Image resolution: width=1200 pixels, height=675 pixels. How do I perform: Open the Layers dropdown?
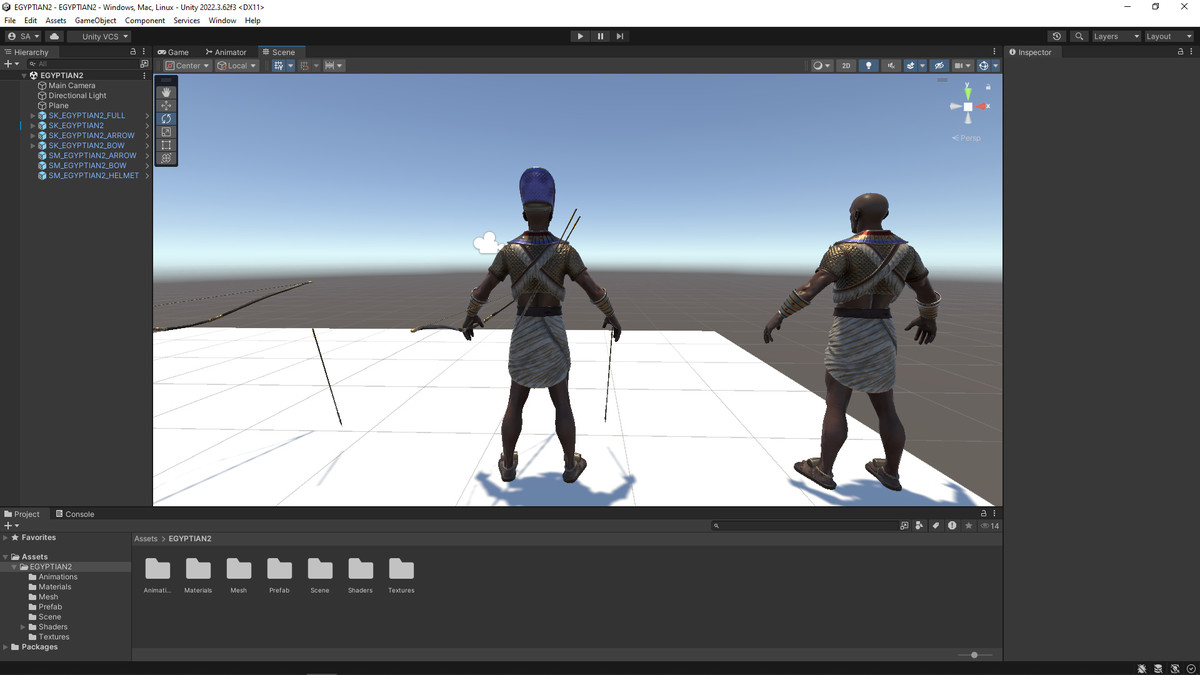point(1115,36)
